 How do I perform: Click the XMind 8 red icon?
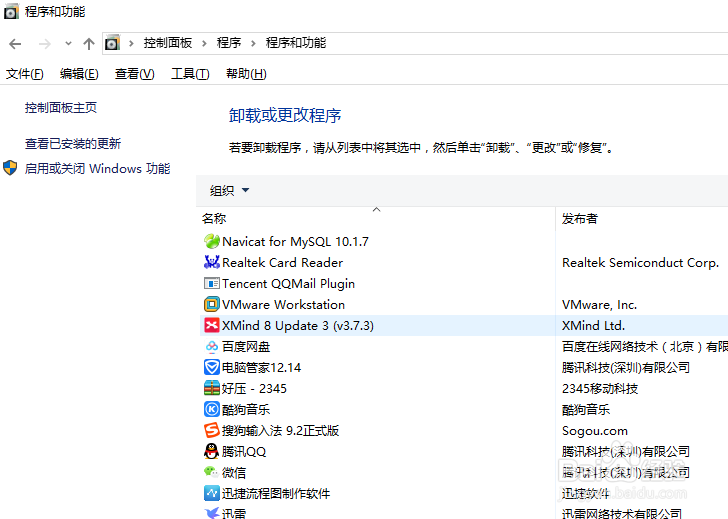212,325
